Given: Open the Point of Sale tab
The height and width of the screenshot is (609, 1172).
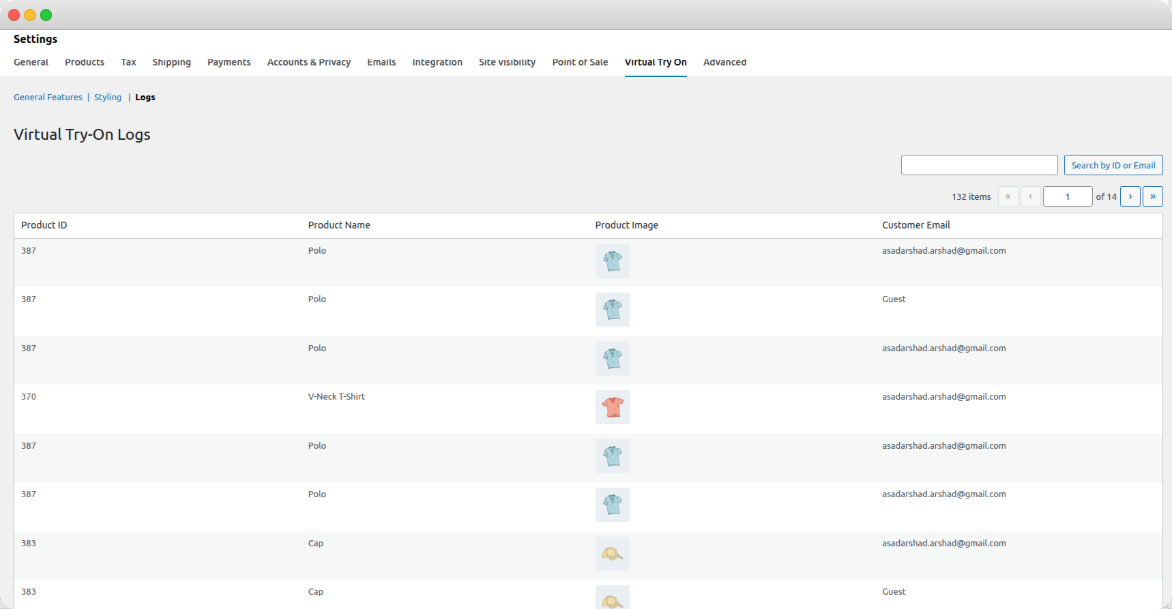Looking at the screenshot, I should tap(580, 62).
